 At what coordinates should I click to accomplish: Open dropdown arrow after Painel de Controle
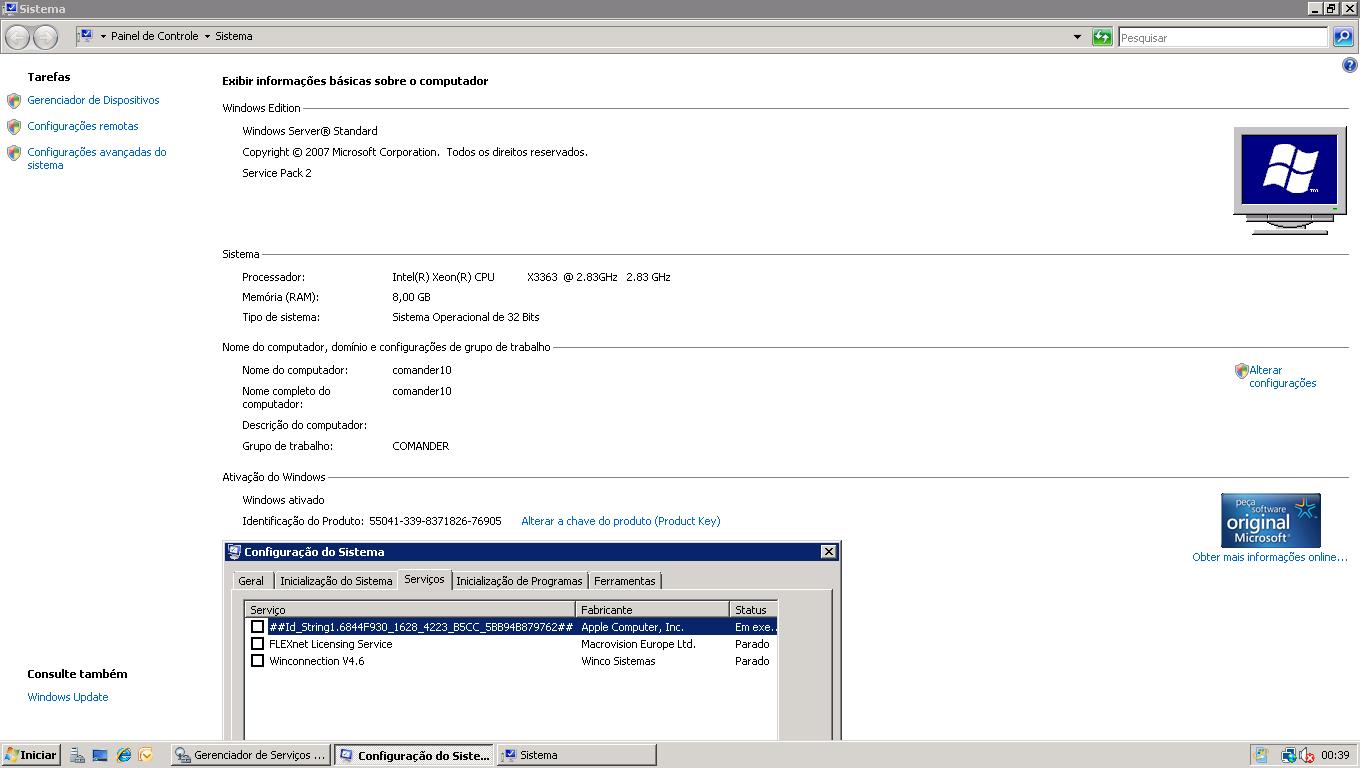click(207, 36)
